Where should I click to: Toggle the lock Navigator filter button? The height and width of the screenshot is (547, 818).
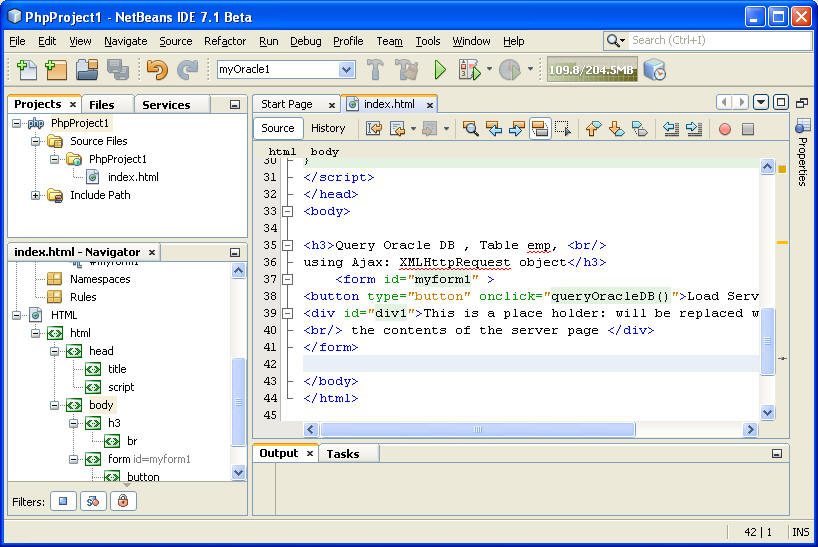[123, 501]
